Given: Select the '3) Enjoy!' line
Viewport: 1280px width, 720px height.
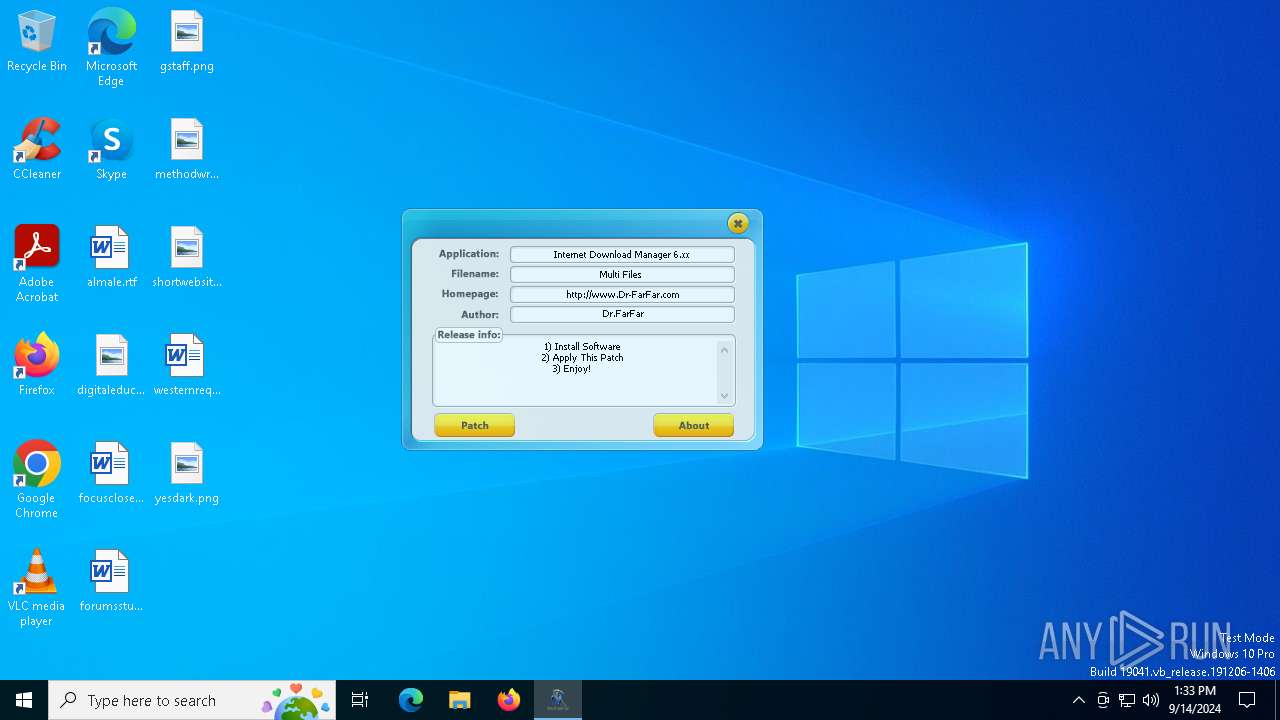Looking at the screenshot, I should click(x=572, y=369).
